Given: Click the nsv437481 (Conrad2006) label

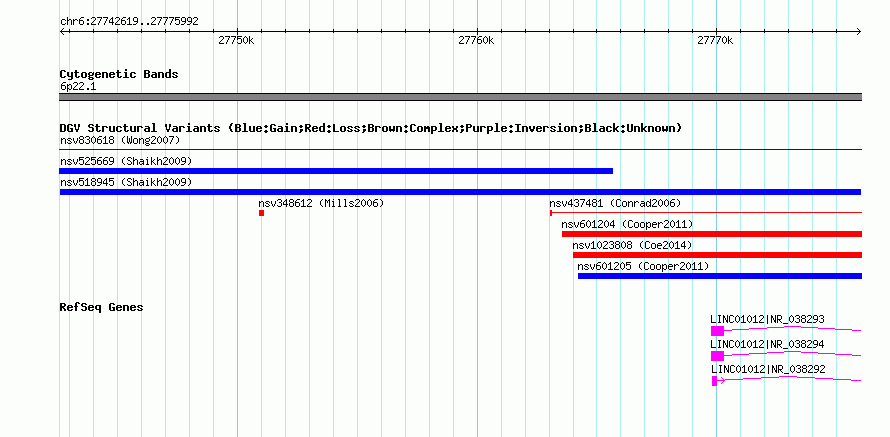Looking at the screenshot, I should [x=615, y=203].
